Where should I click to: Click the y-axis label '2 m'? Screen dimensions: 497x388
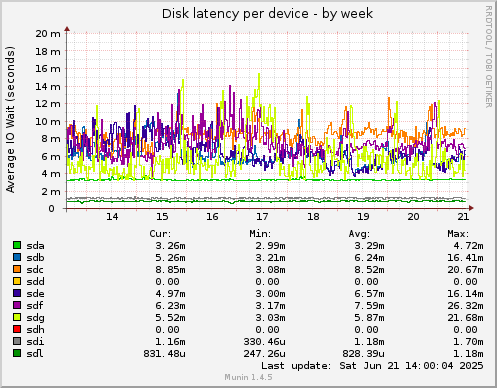[x=51, y=192]
